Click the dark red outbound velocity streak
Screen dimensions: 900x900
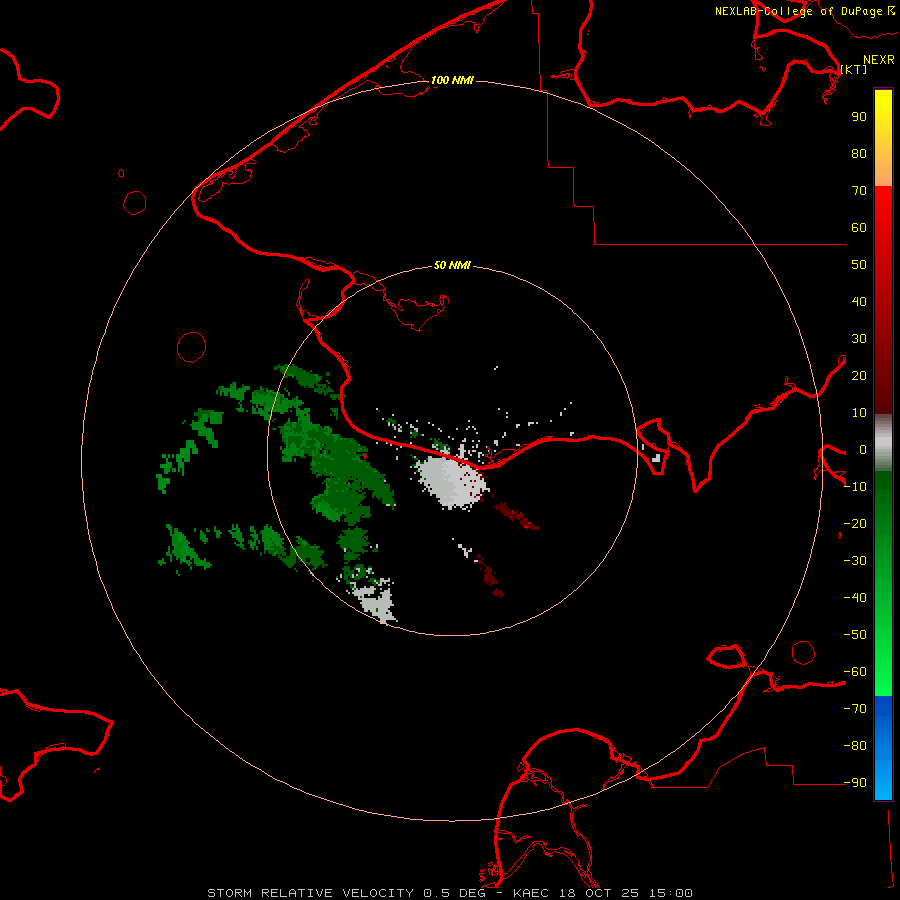pyautogui.click(x=517, y=515)
